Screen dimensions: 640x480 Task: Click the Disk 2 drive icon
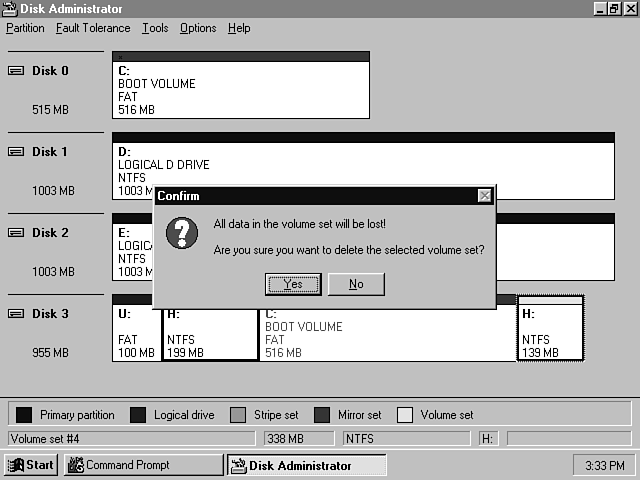click(x=16, y=233)
